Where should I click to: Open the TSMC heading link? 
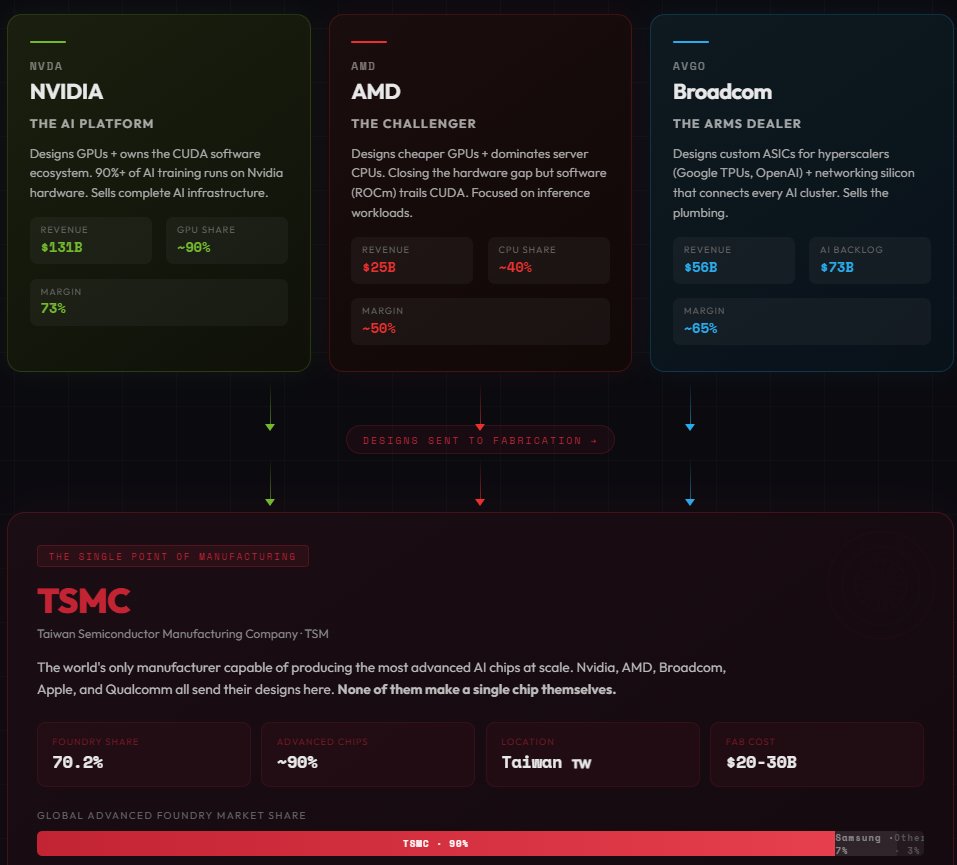(84, 601)
